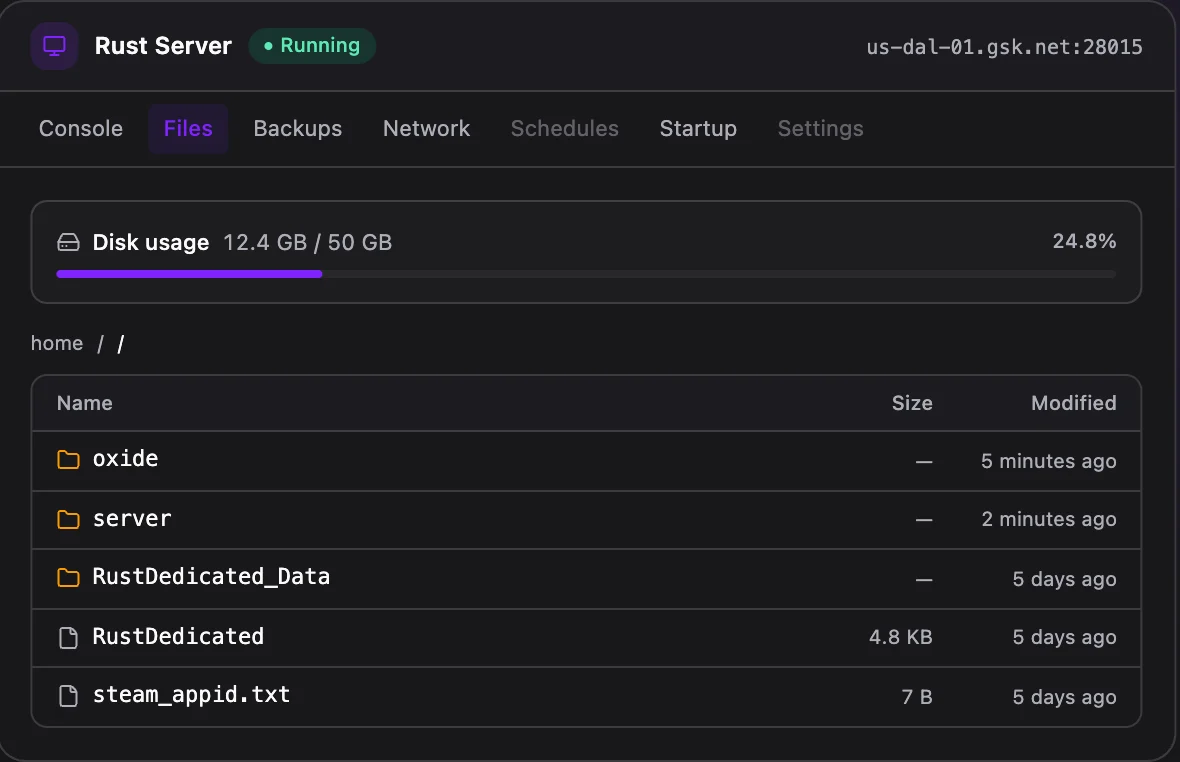
Task: Click the Running status badge
Action: (x=312, y=46)
